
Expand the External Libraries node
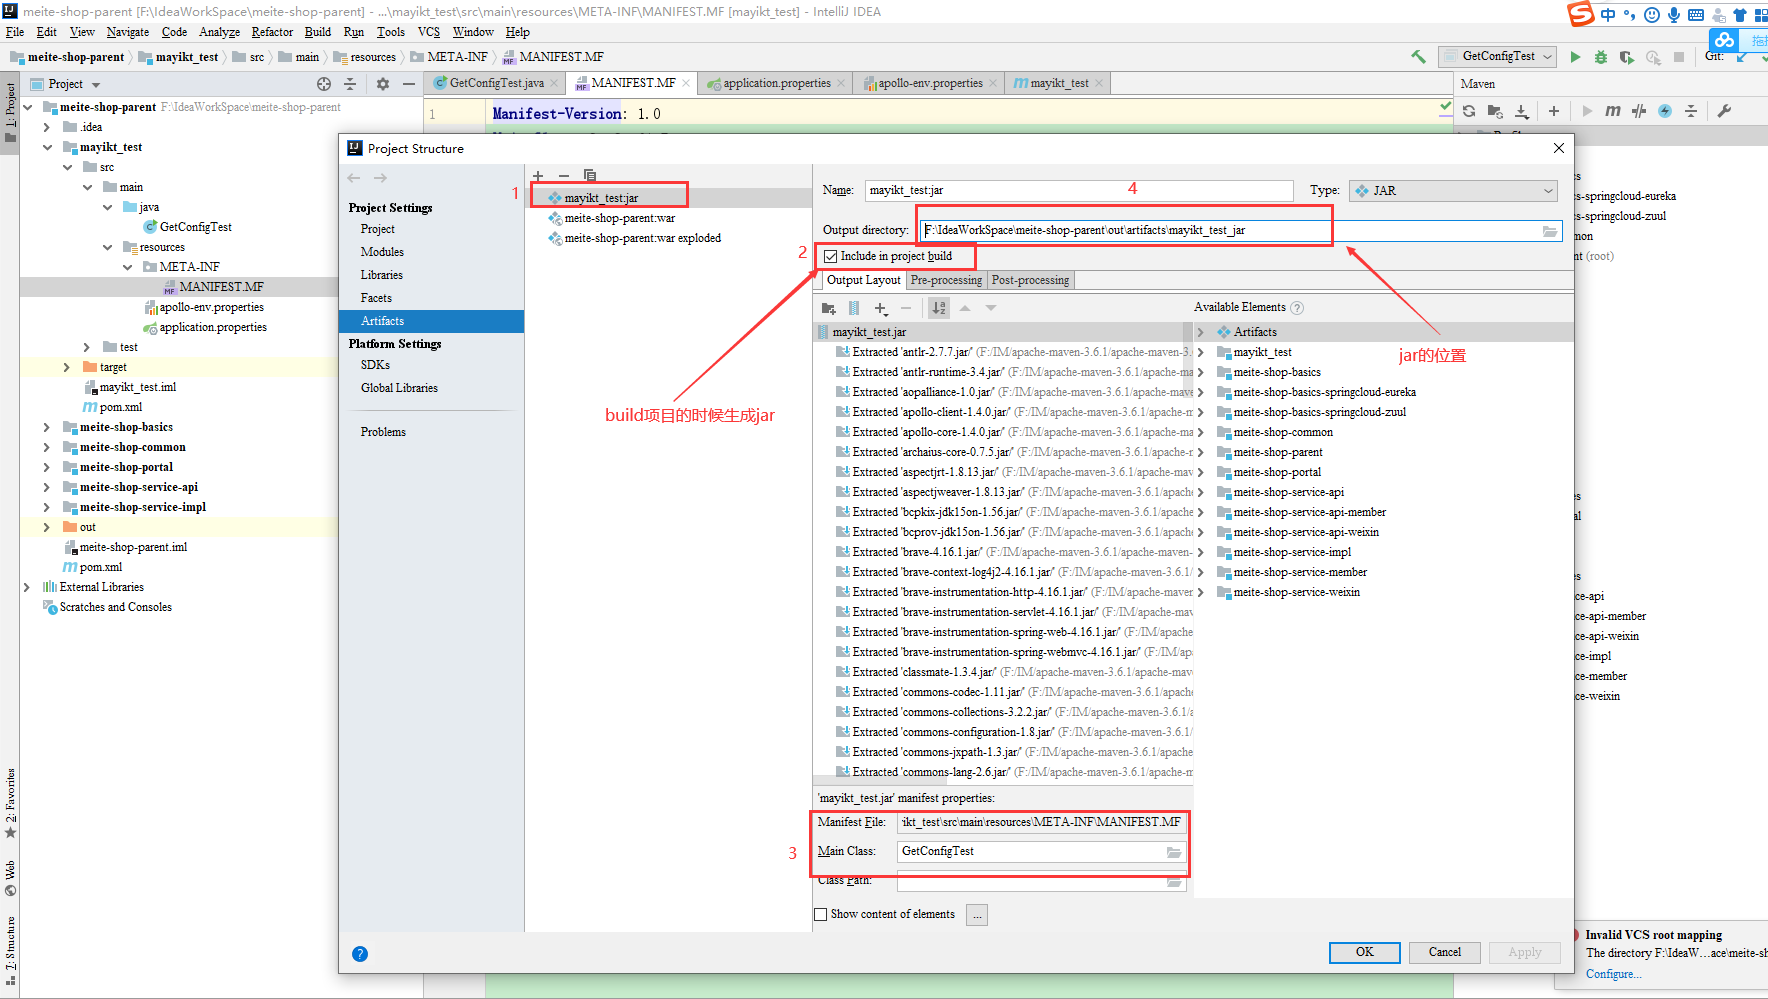26,587
